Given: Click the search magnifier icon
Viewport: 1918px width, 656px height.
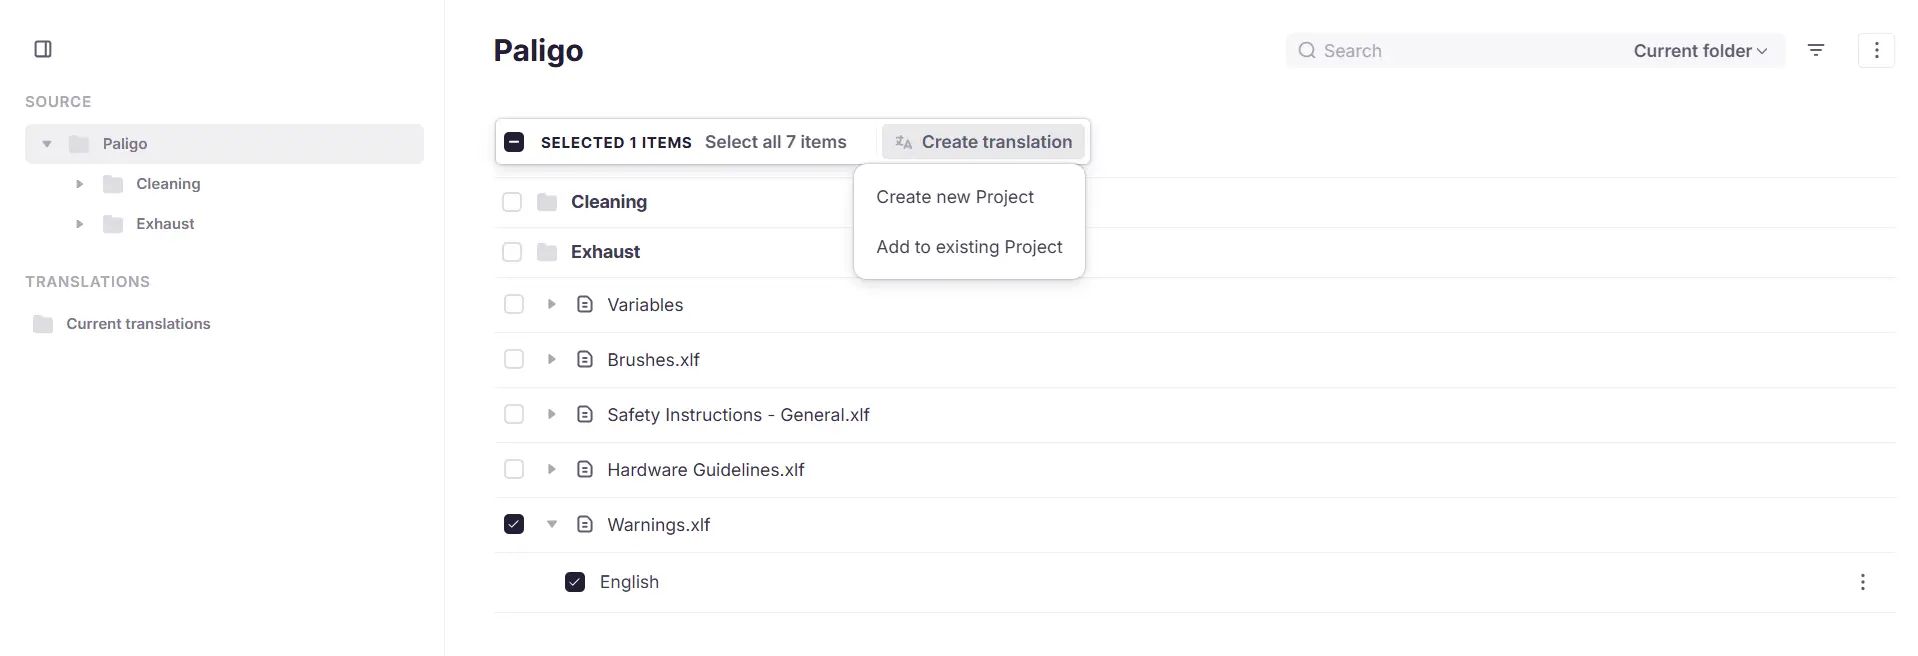Looking at the screenshot, I should (x=1306, y=50).
